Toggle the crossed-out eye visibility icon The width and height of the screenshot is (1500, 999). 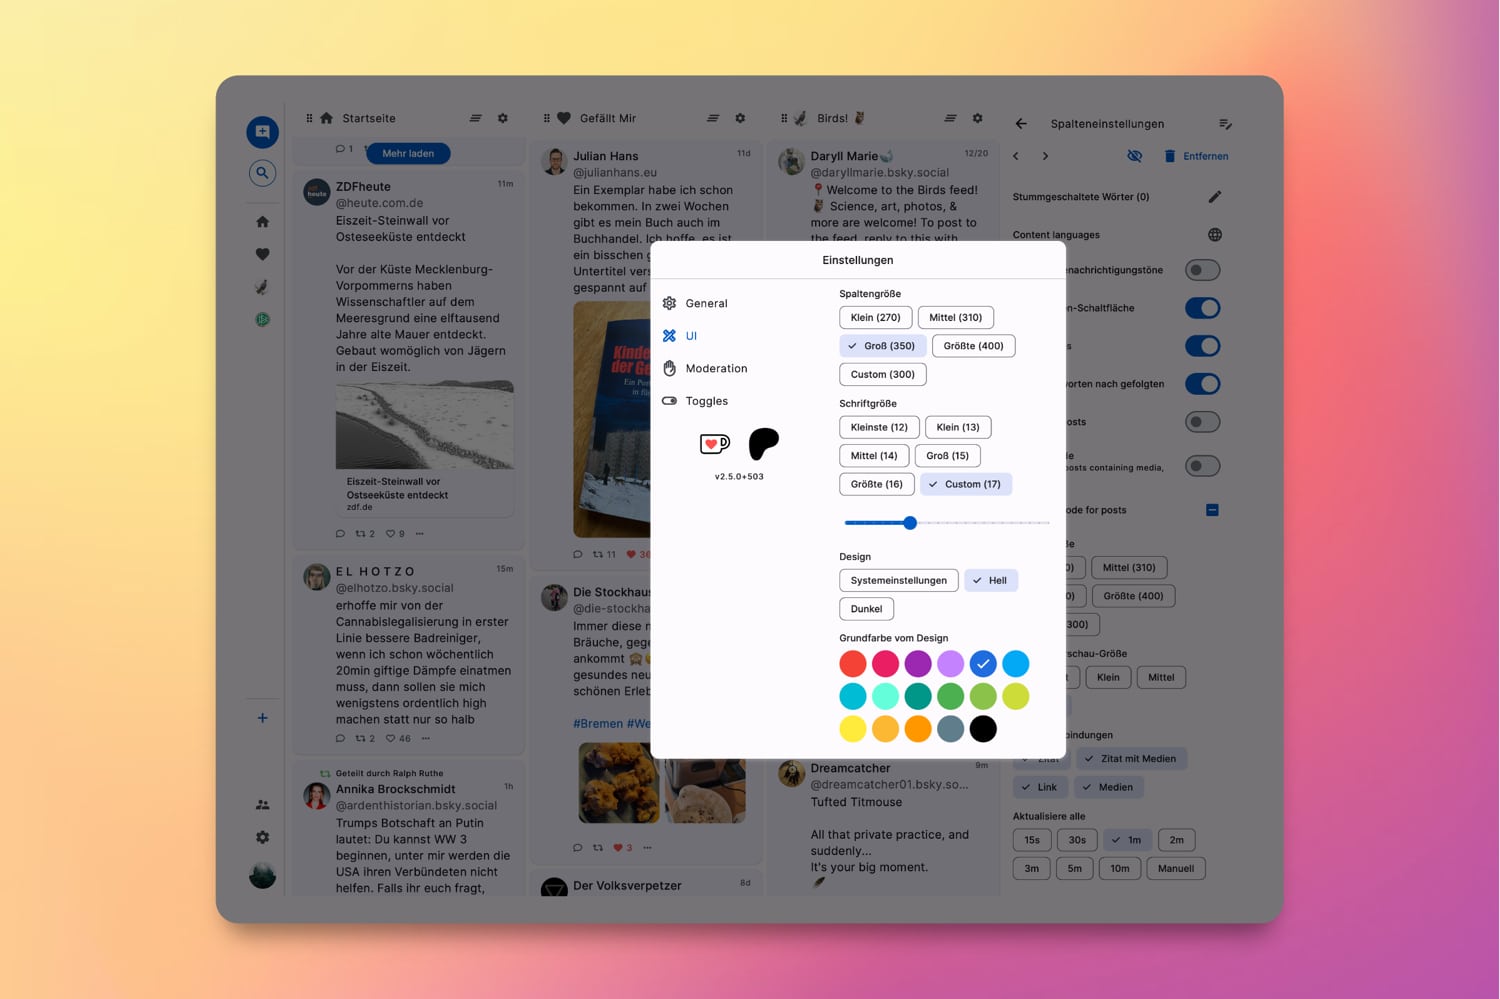[1134, 156]
